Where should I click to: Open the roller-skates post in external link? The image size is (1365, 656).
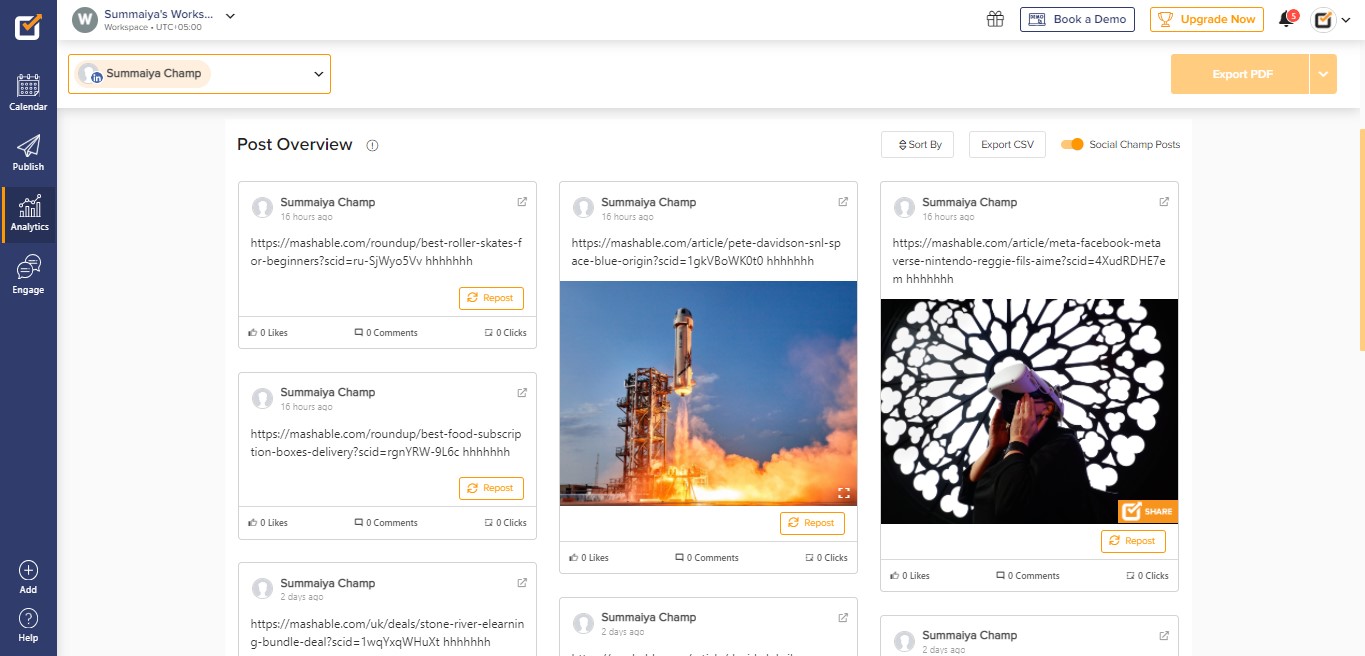tap(522, 202)
